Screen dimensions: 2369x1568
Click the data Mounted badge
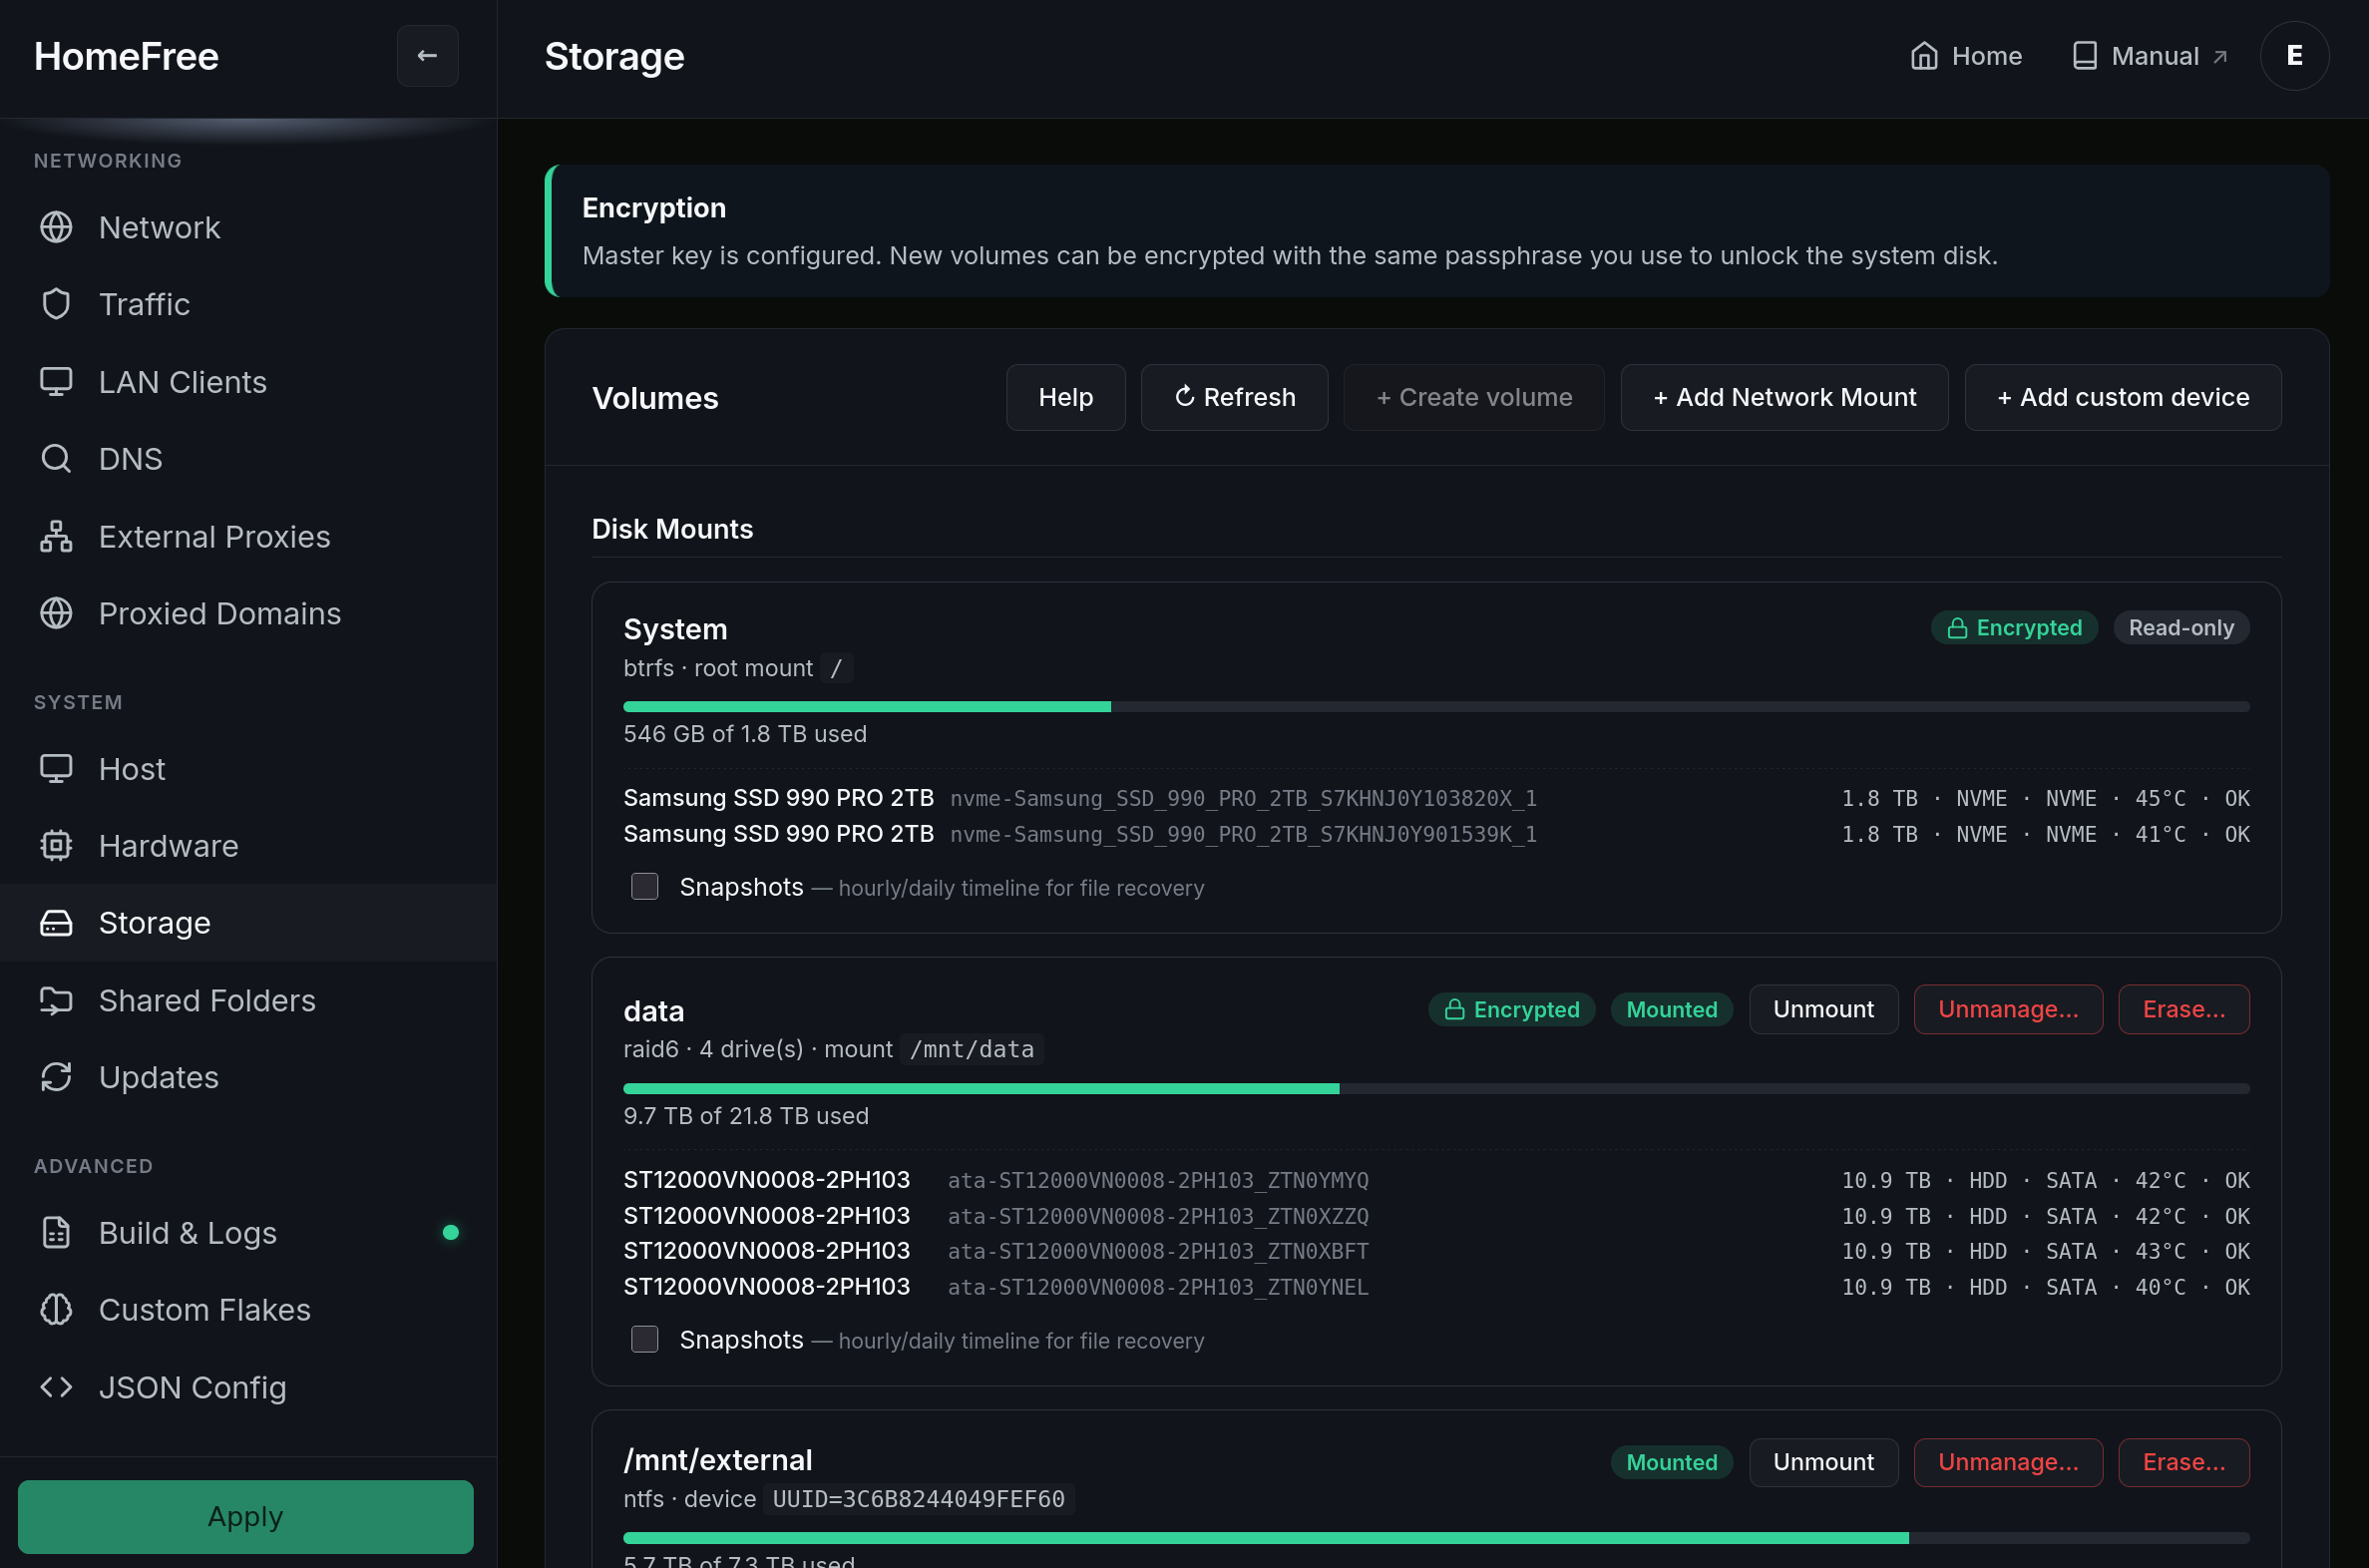(x=1671, y=1009)
